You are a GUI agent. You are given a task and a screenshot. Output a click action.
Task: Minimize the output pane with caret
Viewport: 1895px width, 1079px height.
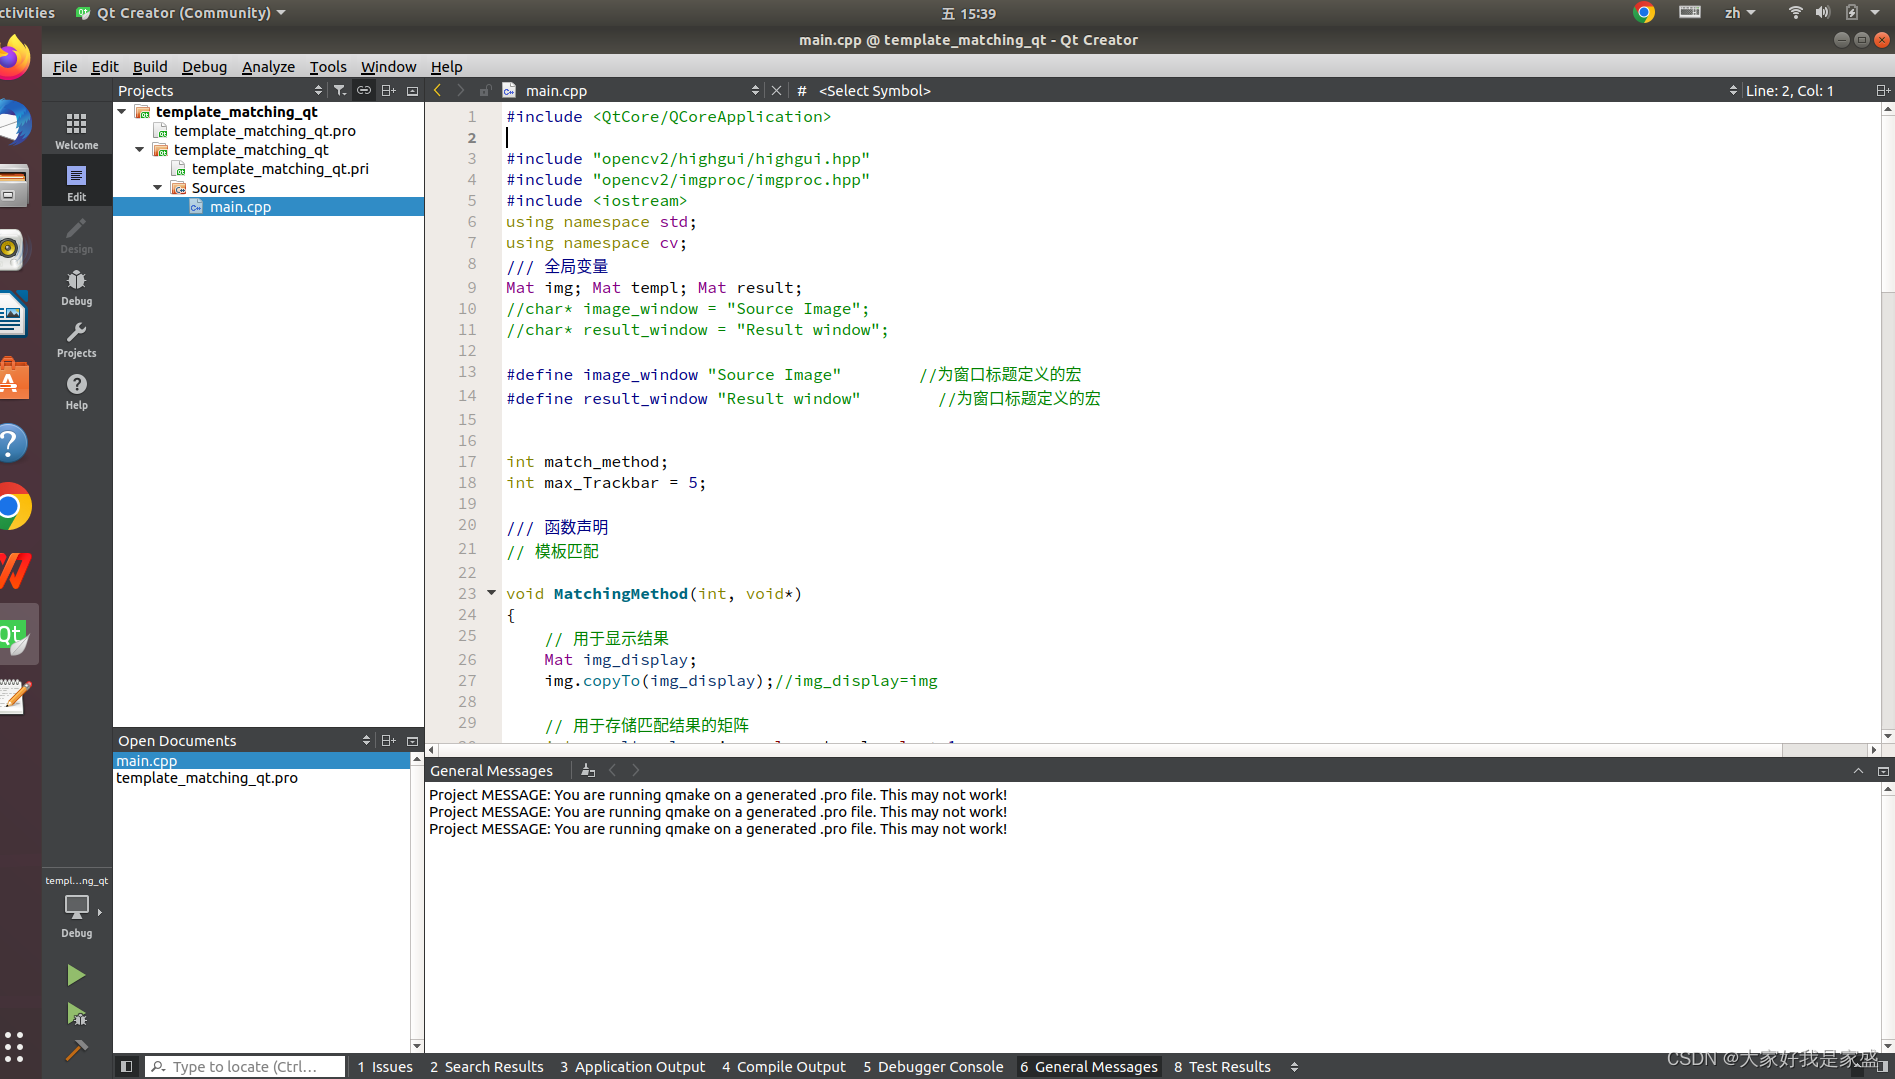coord(1858,770)
